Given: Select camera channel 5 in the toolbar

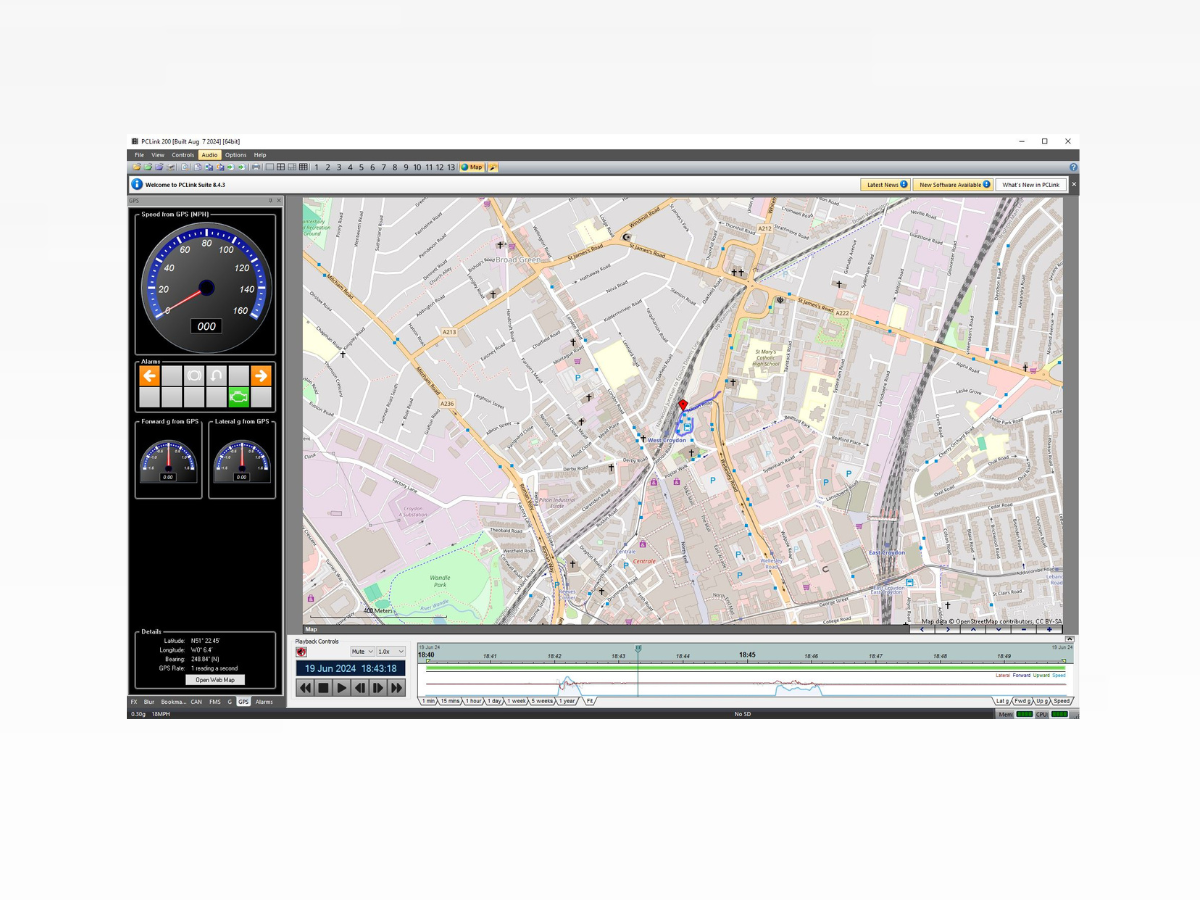Looking at the screenshot, I should (x=361, y=167).
